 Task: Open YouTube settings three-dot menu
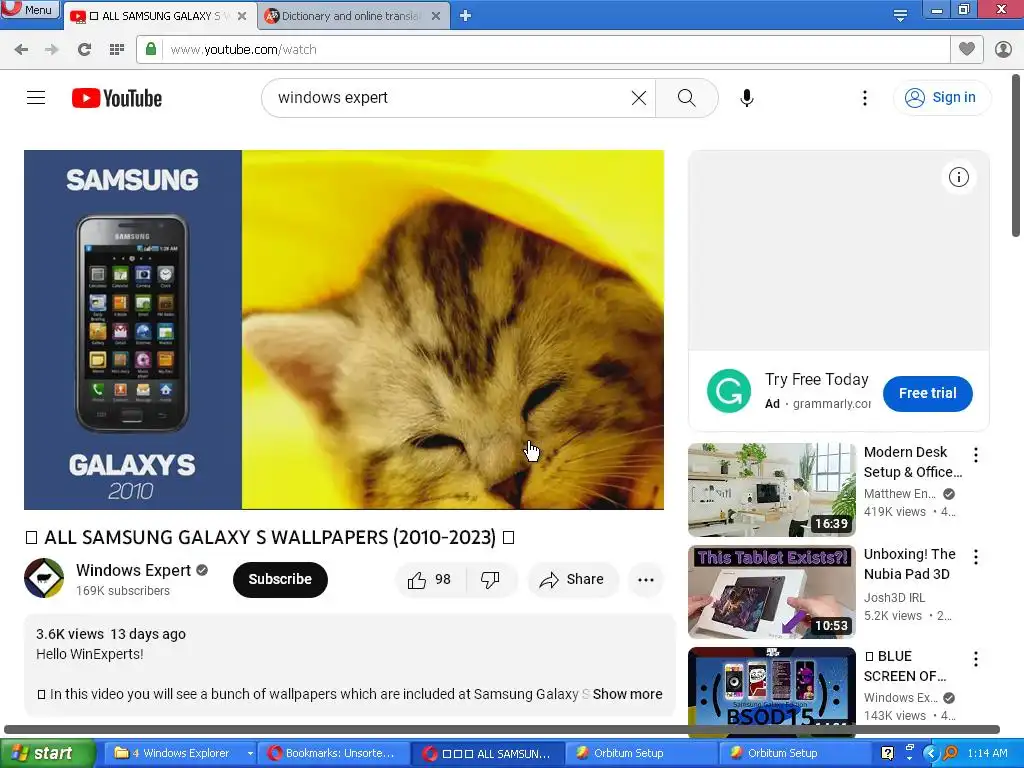(865, 98)
